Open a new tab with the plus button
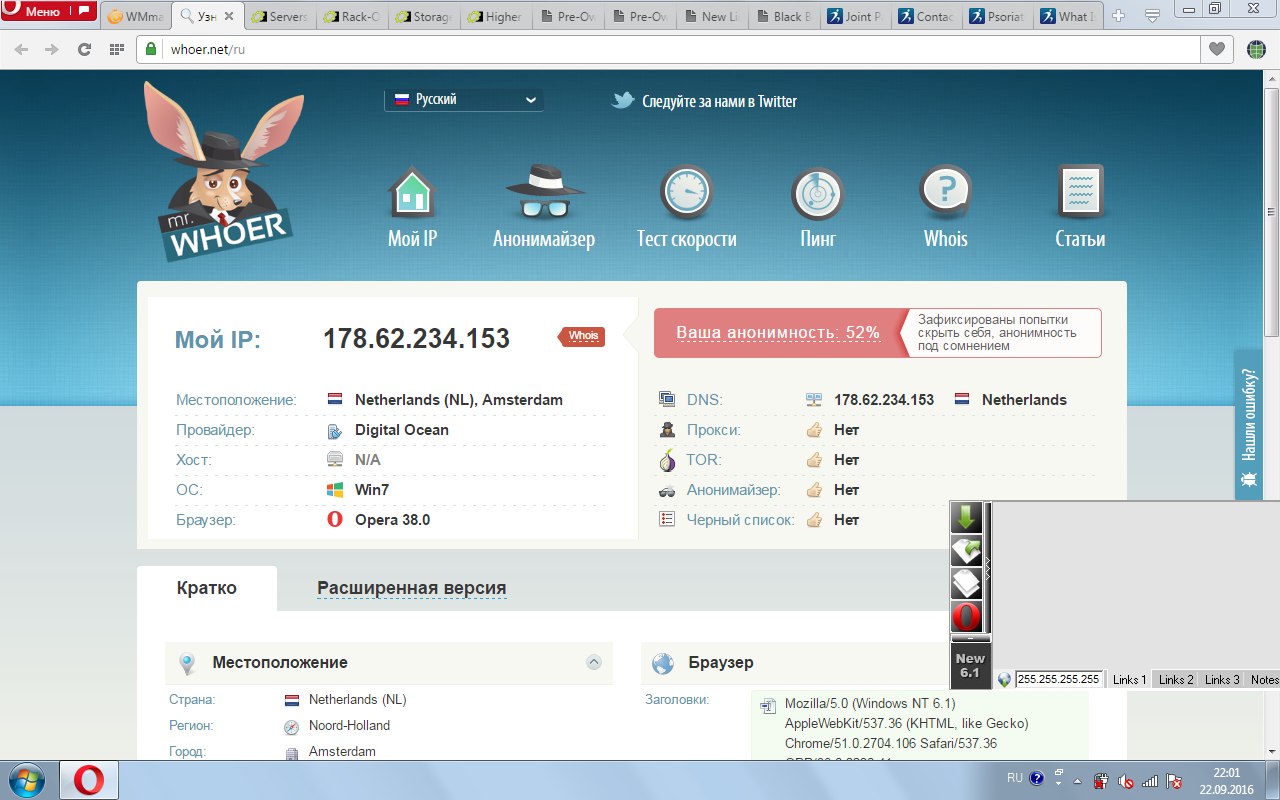 click(1118, 16)
